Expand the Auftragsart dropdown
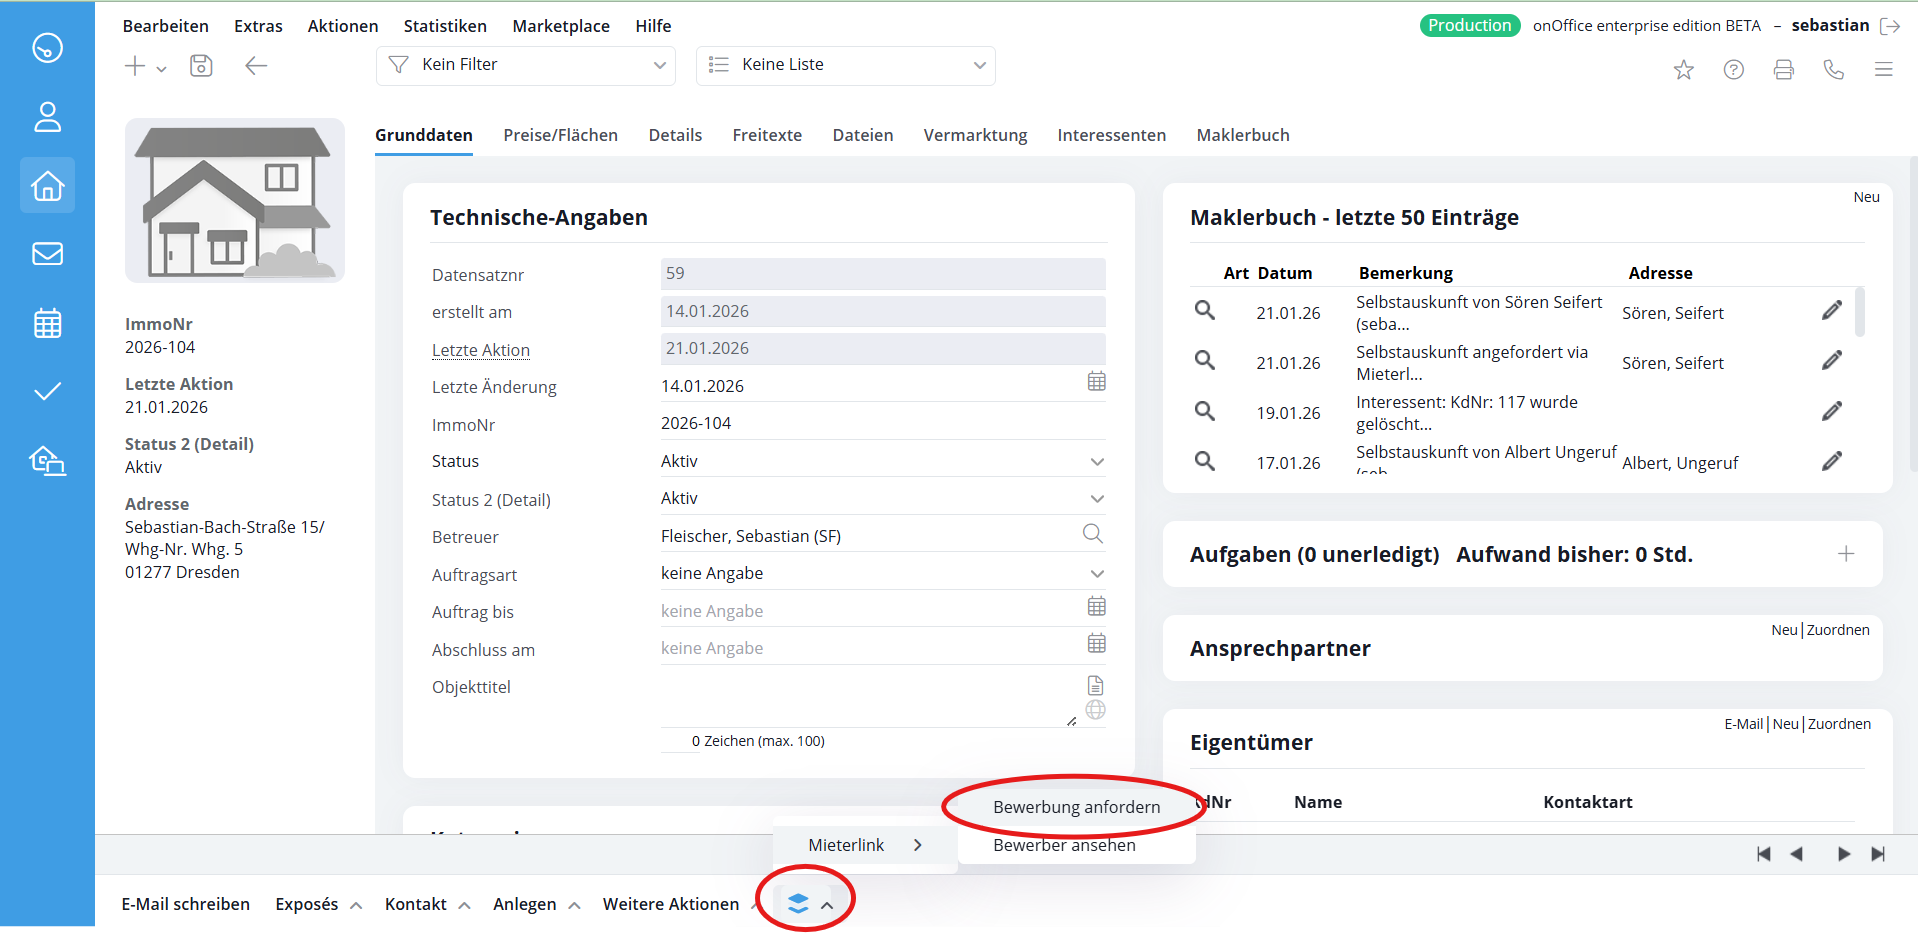 (1096, 574)
